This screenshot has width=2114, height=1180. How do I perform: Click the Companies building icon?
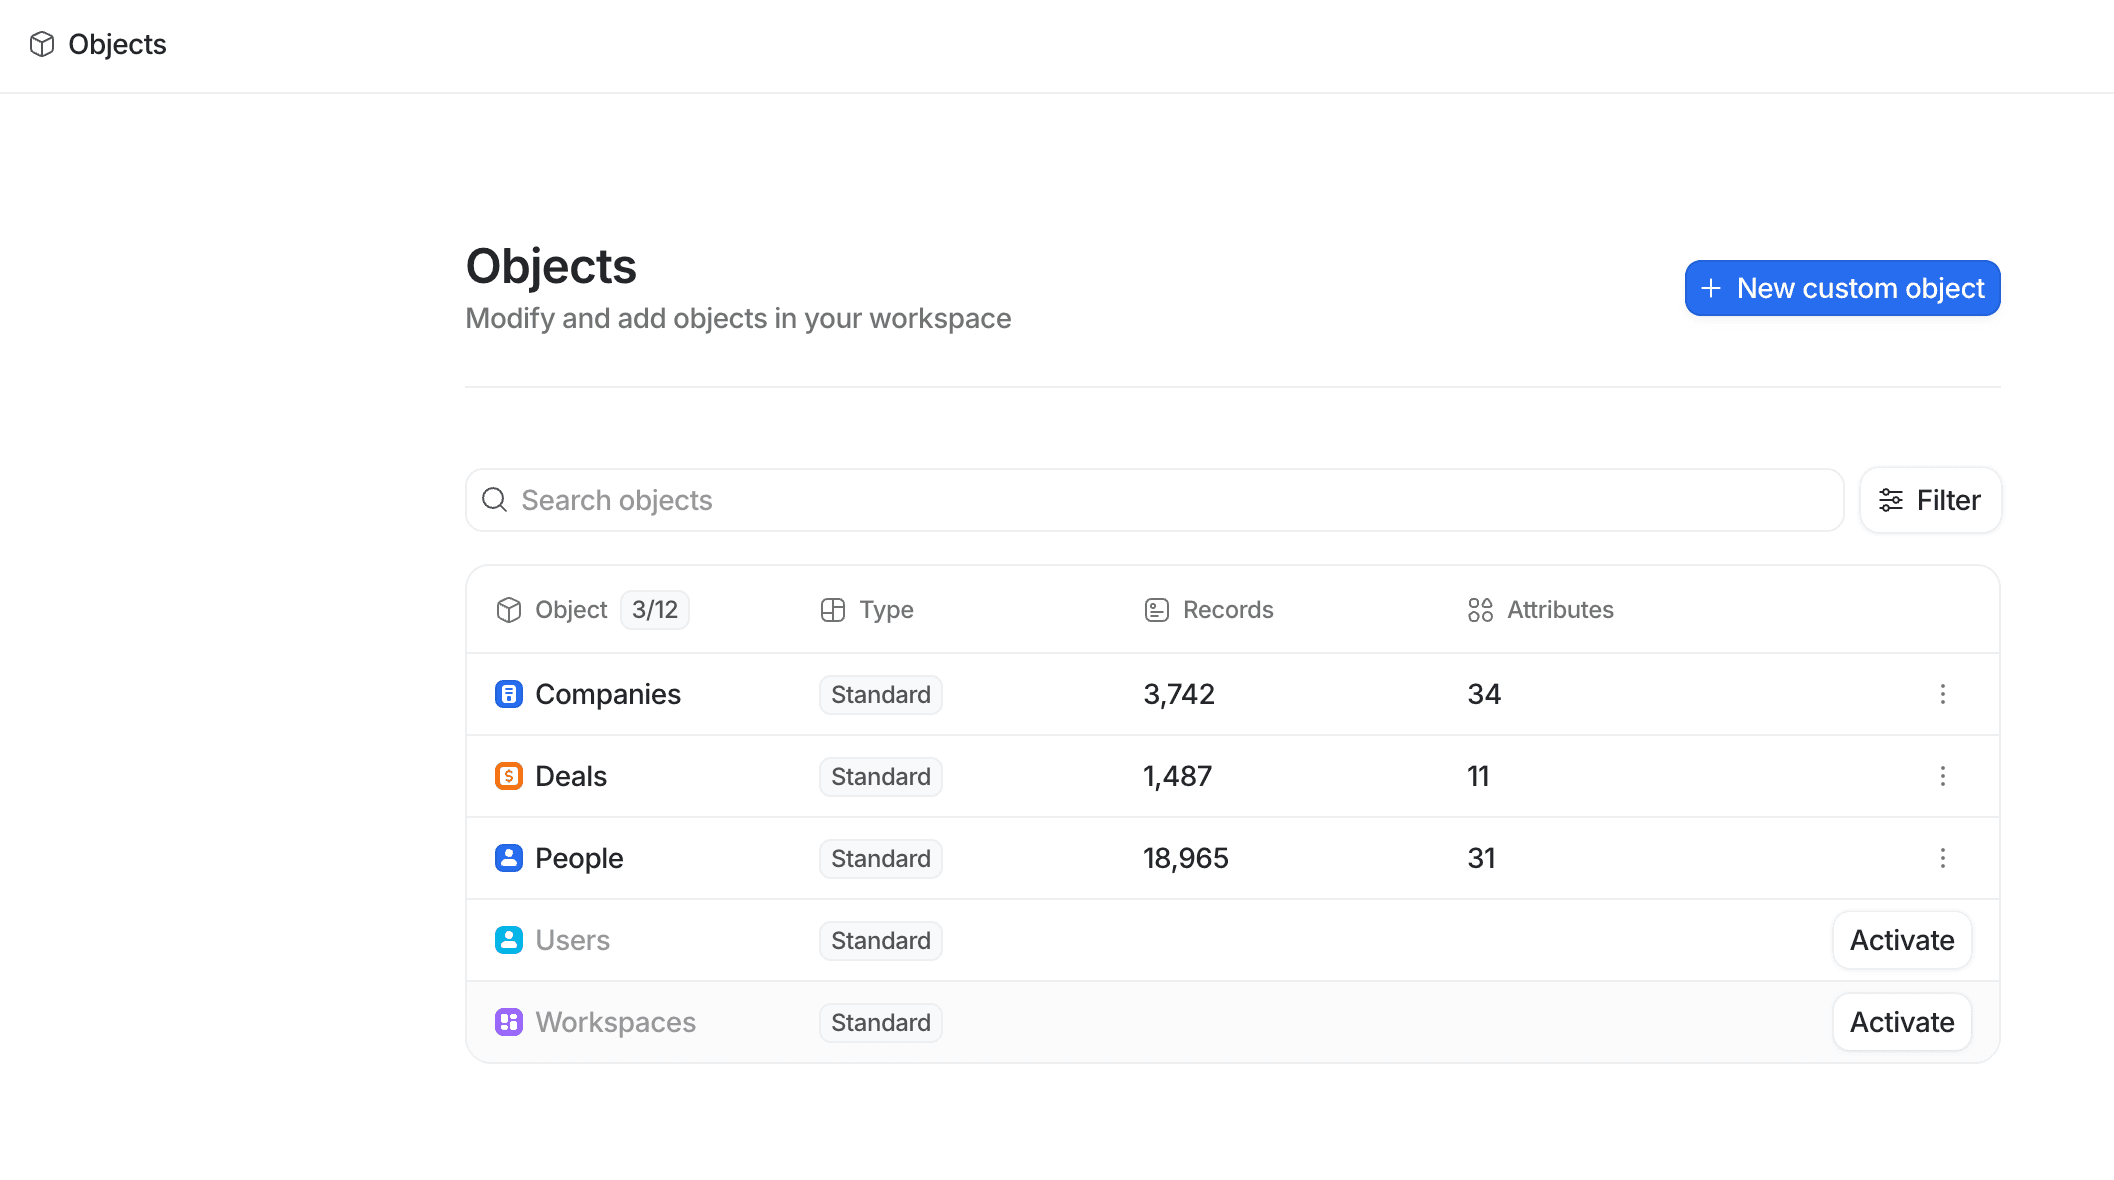[x=509, y=693]
